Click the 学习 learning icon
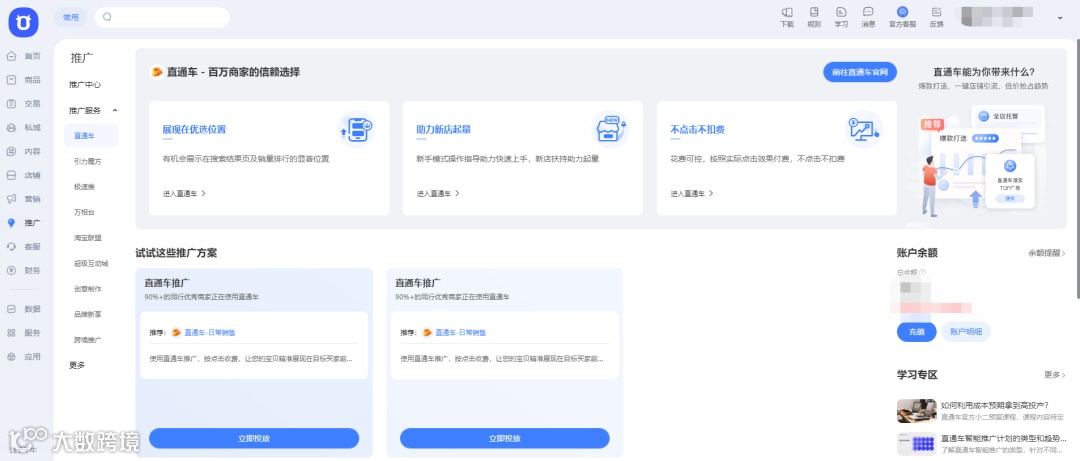Viewport: 1080px width, 461px height. 841,12
